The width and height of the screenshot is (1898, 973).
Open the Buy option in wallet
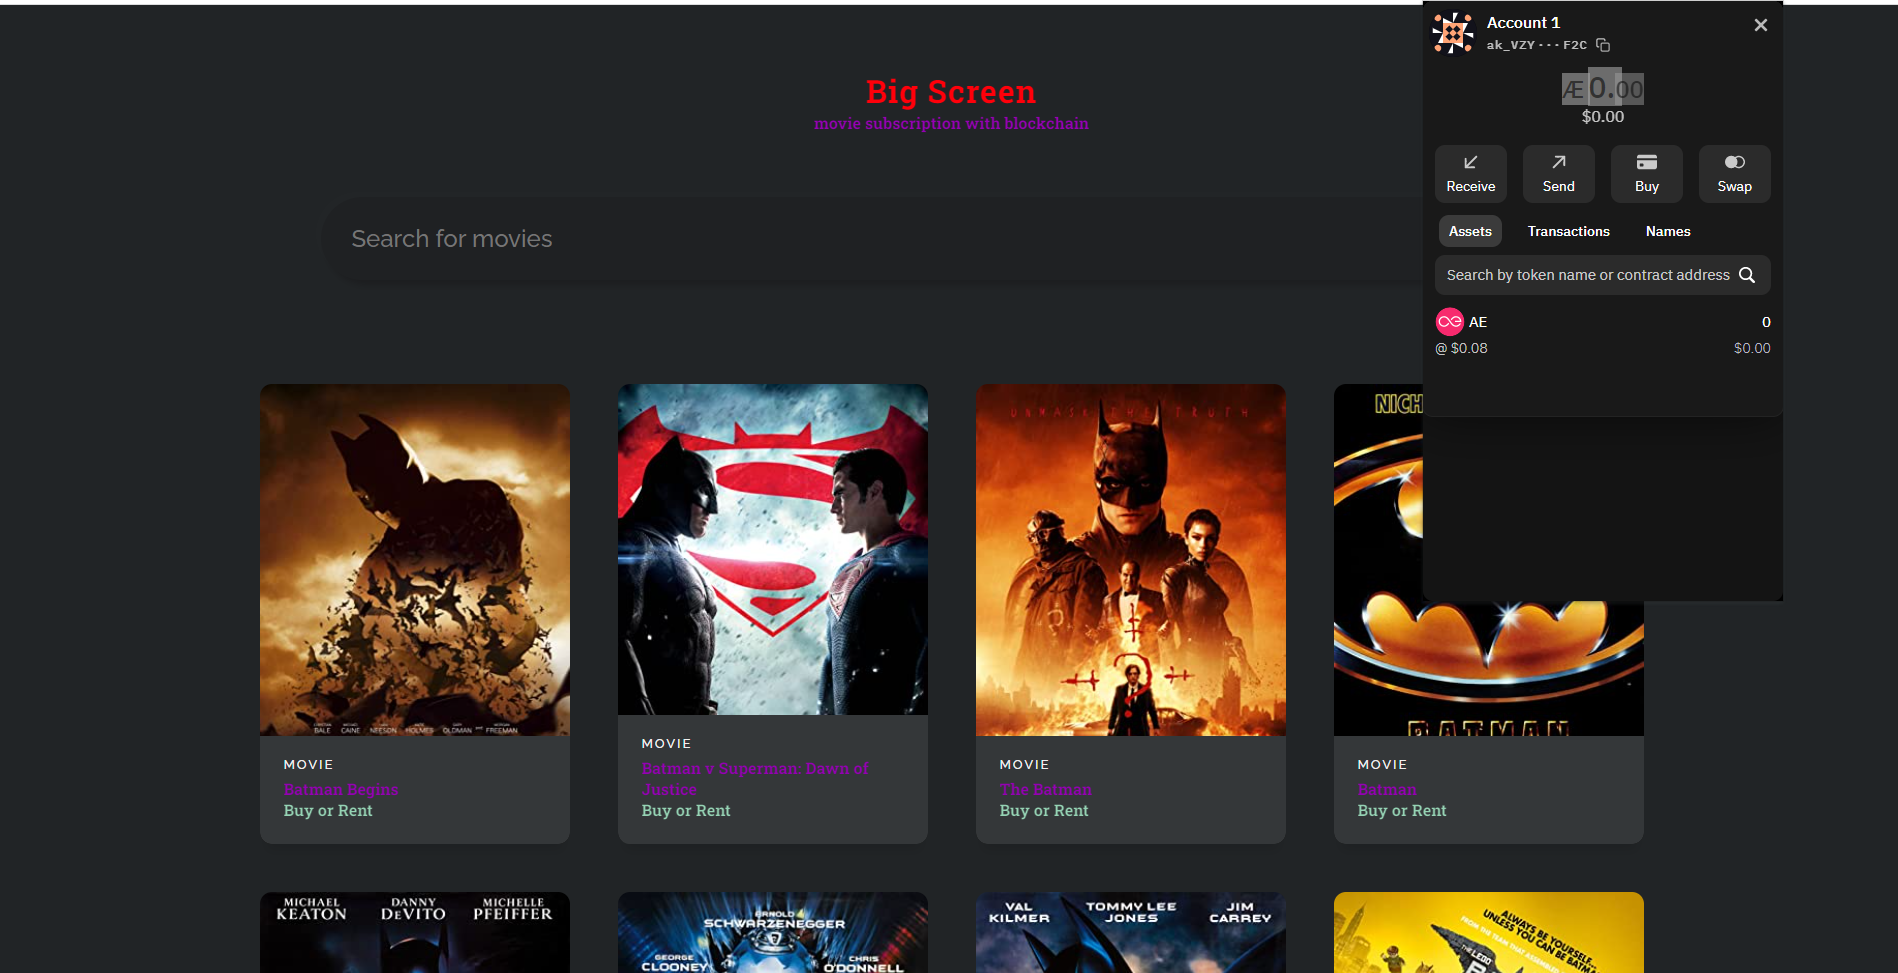pos(1647,174)
